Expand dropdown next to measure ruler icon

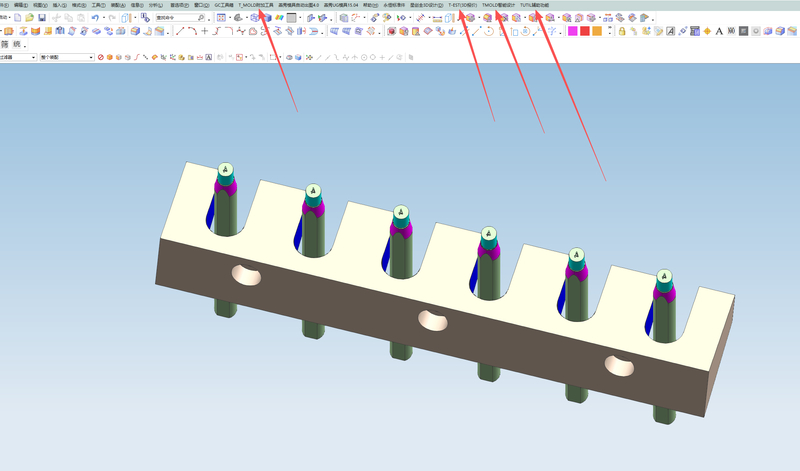point(429,18)
